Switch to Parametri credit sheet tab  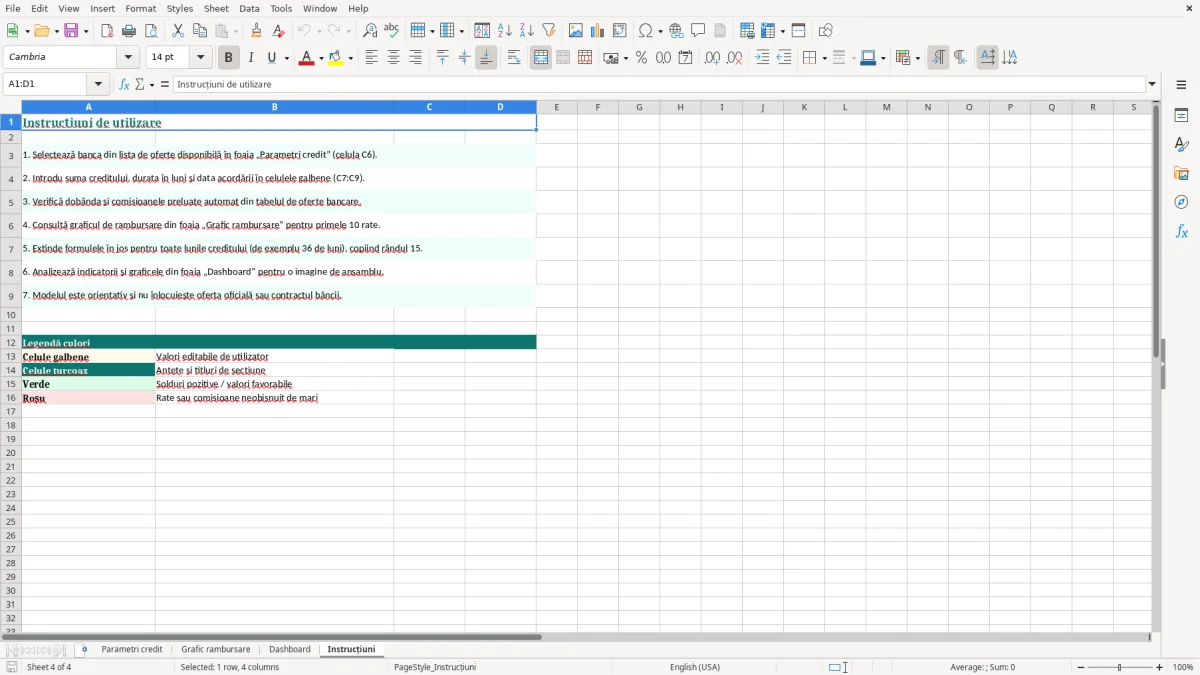(x=131, y=650)
